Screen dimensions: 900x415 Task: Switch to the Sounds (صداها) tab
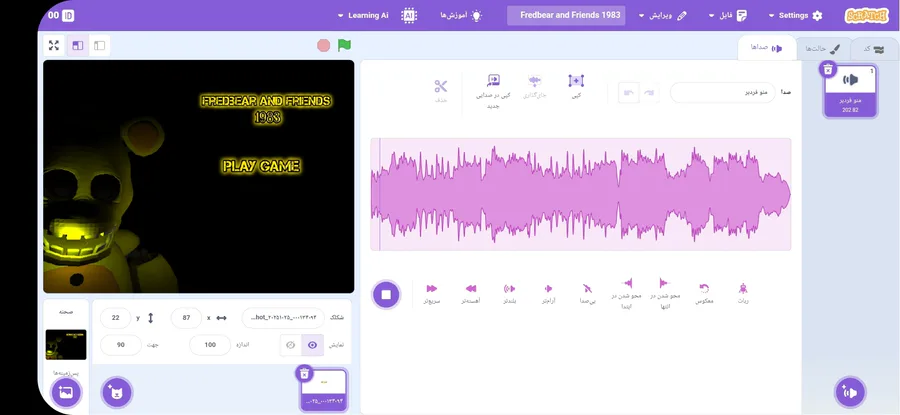767,48
